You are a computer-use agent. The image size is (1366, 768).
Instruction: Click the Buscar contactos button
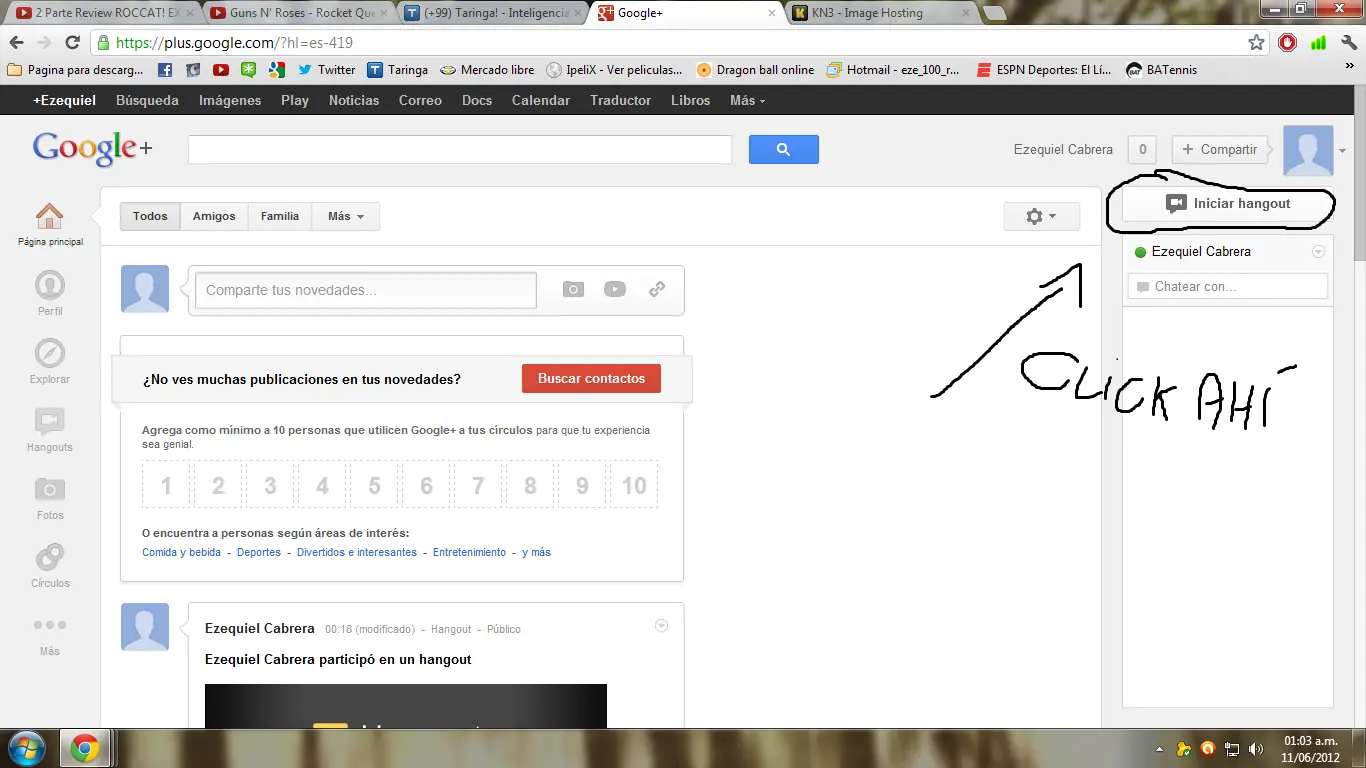tap(591, 378)
